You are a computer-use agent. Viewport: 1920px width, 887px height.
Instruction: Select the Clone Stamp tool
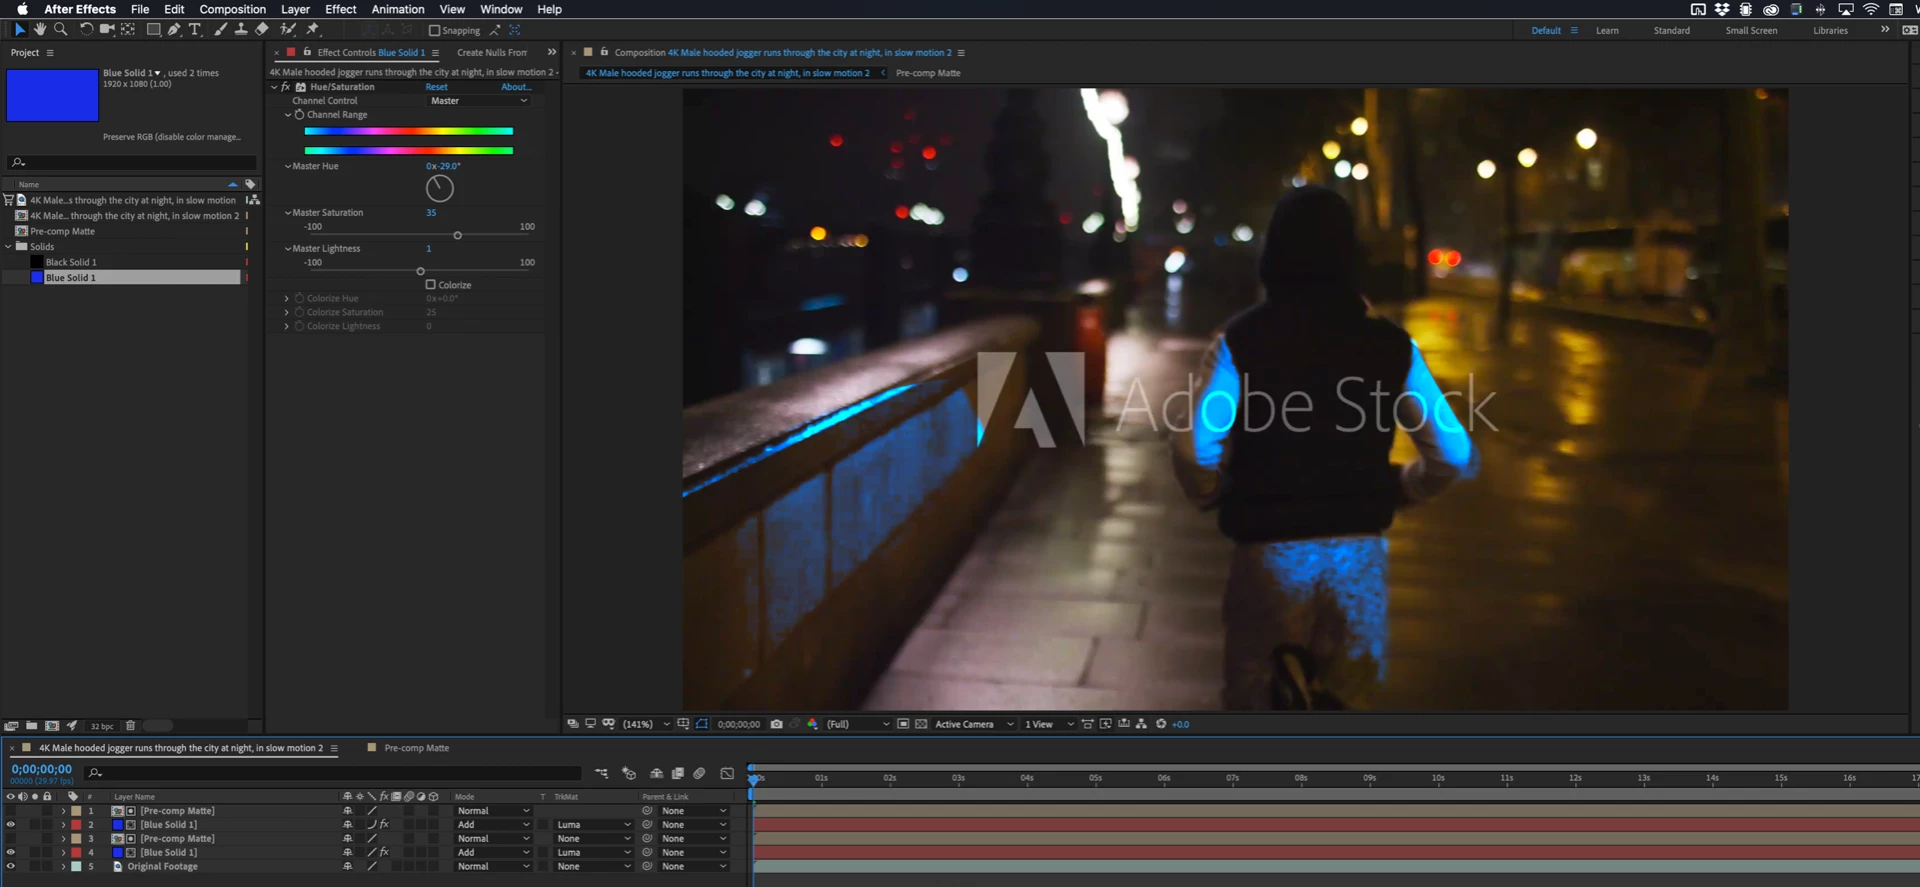point(241,30)
